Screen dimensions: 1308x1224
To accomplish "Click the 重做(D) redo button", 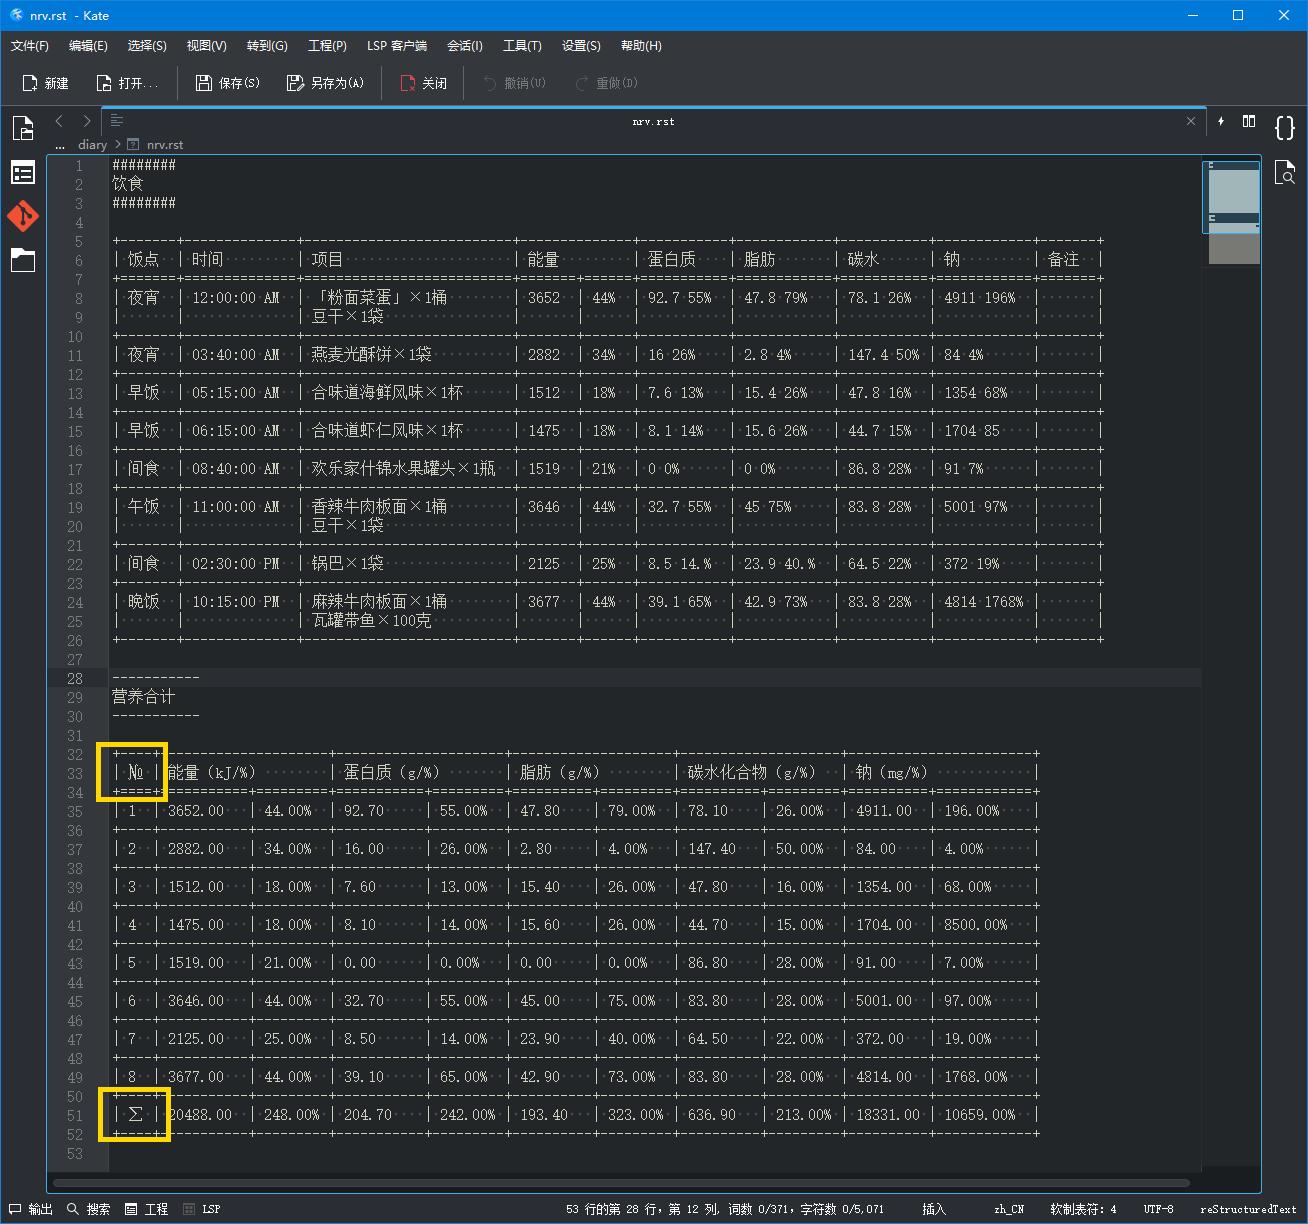I will coord(606,83).
